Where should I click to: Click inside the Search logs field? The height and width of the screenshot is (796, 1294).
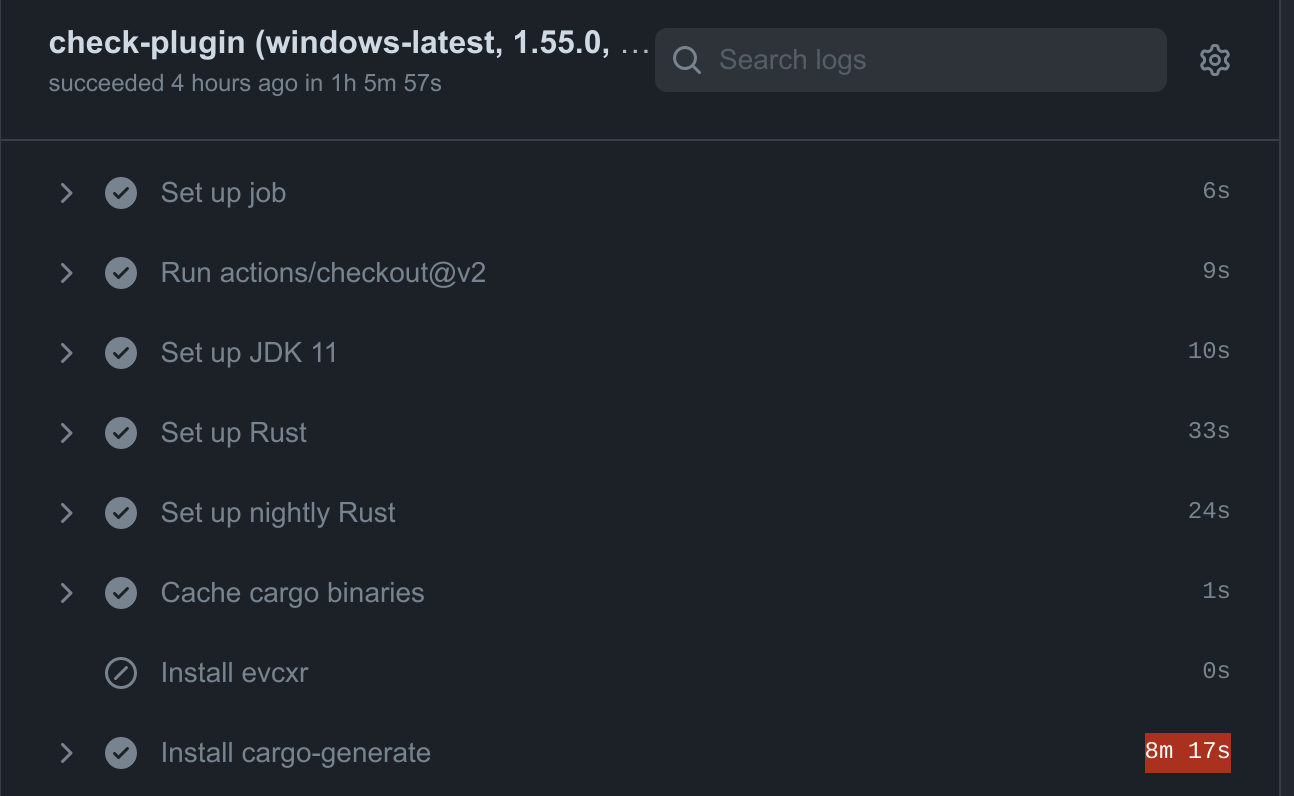900,59
